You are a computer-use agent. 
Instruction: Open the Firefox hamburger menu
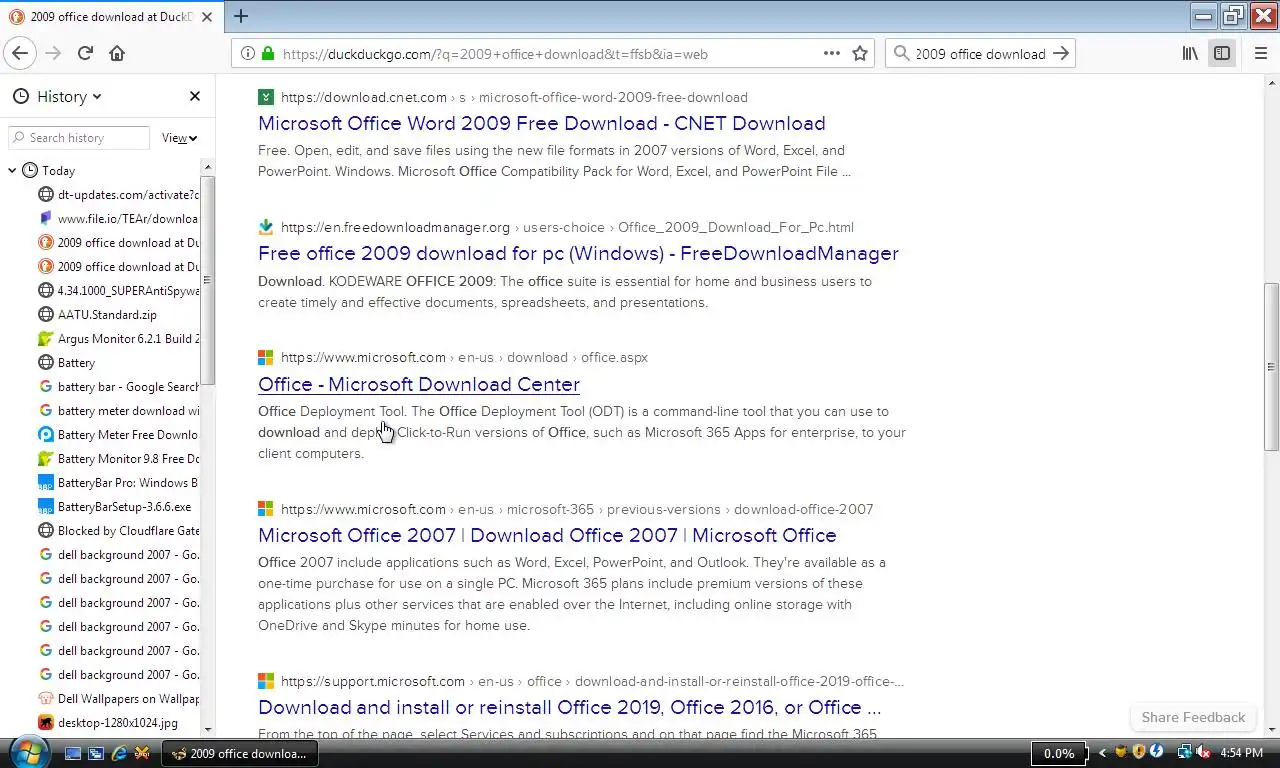pyautogui.click(x=1260, y=54)
